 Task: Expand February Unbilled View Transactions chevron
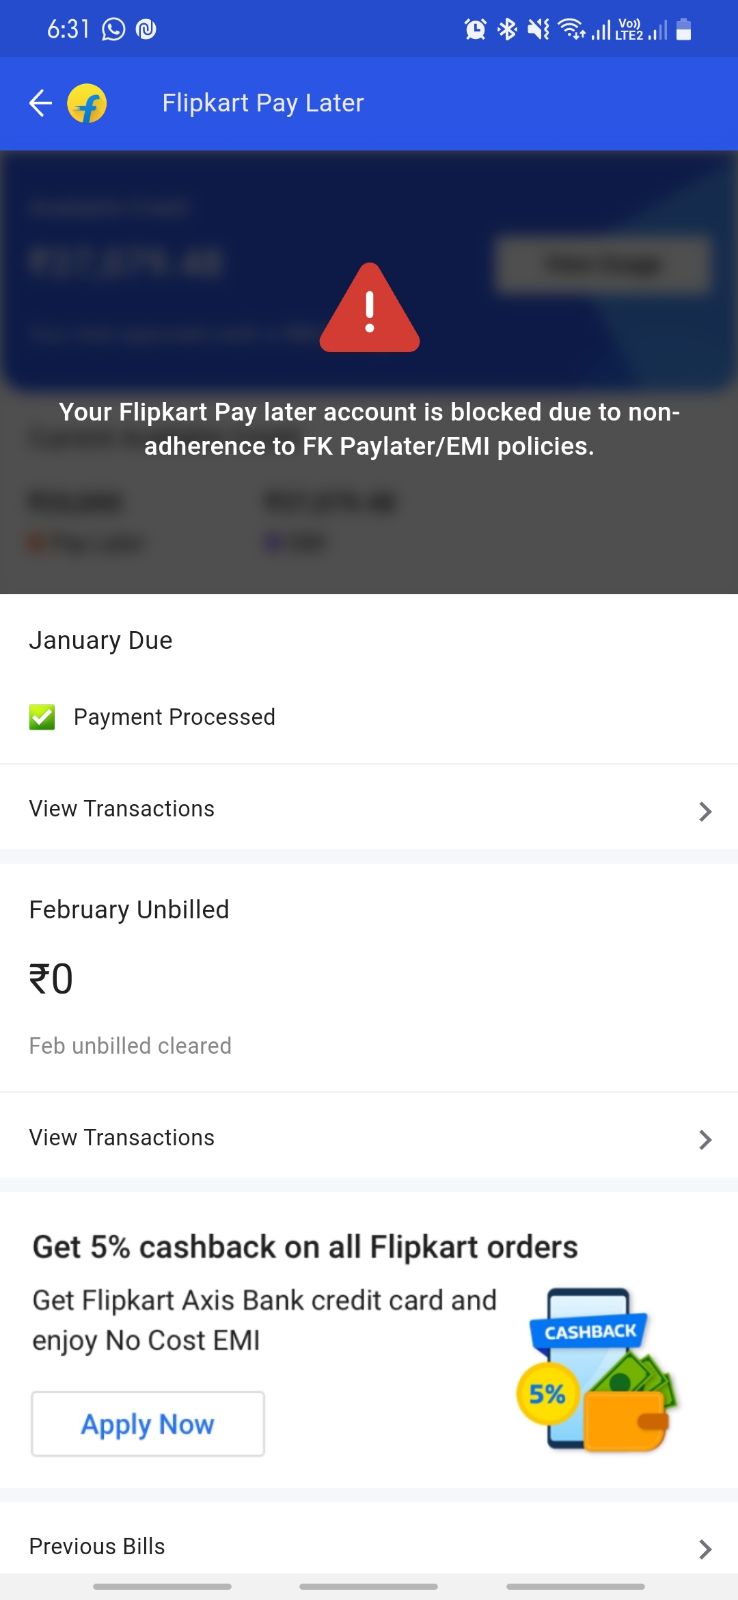705,1139
